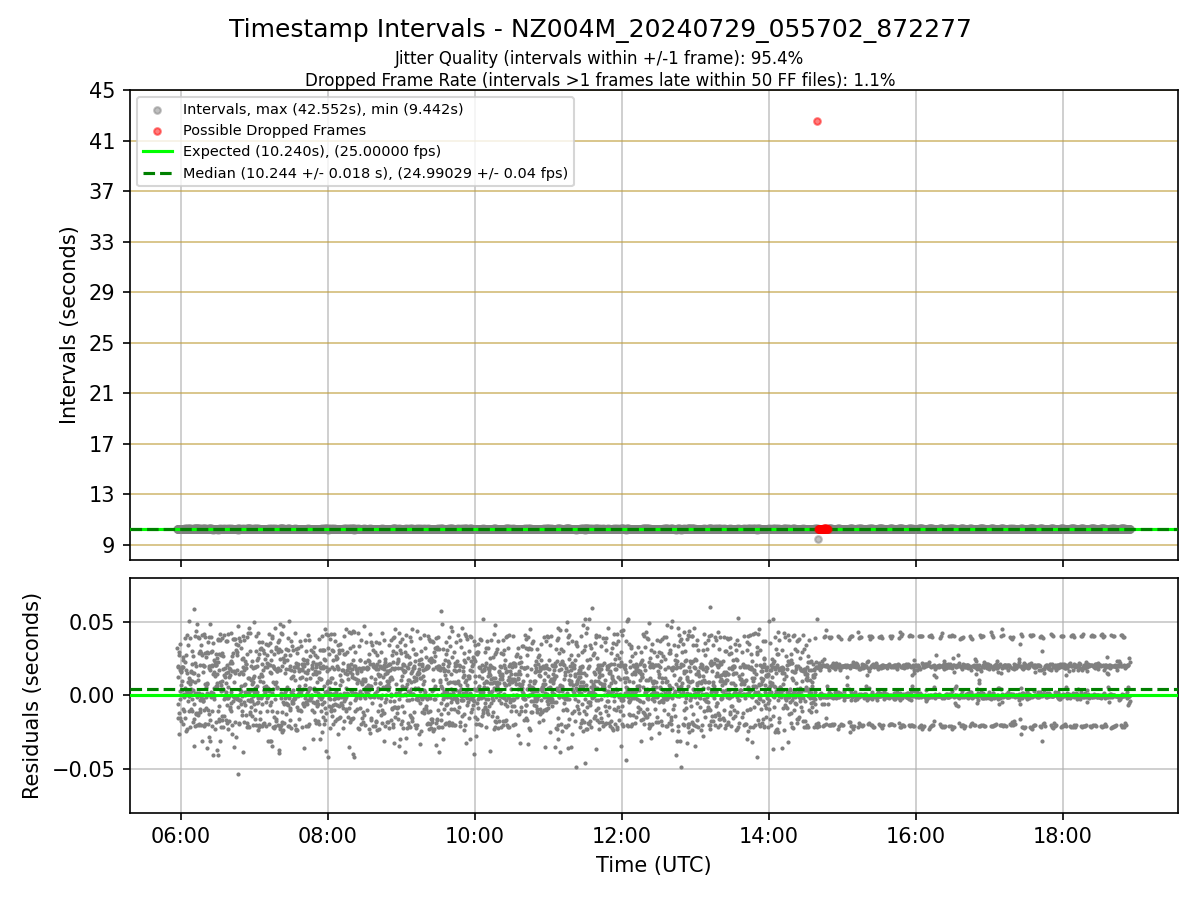This screenshot has width=1200, height=900.
Task: Click the red dot icon in the legend
Action: pos(157,130)
